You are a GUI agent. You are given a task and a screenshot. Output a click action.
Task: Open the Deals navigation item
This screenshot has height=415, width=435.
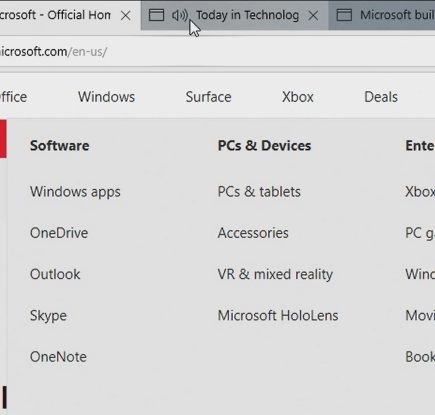[x=381, y=97]
